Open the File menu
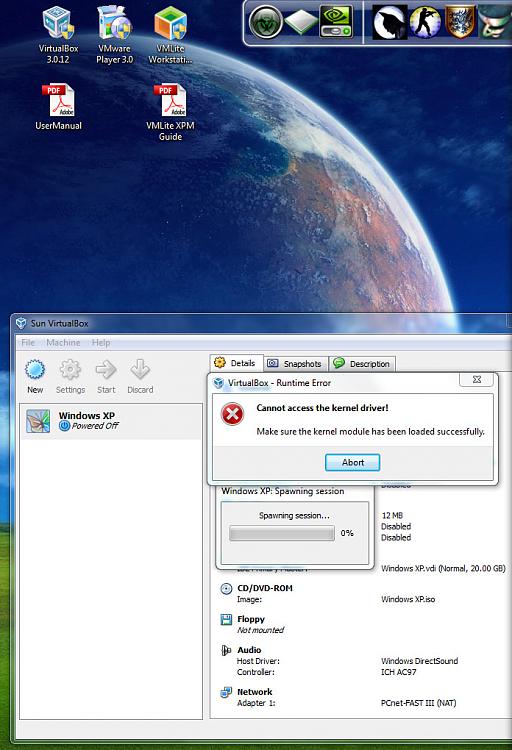This screenshot has width=512, height=750. pyautogui.click(x=28, y=342)
